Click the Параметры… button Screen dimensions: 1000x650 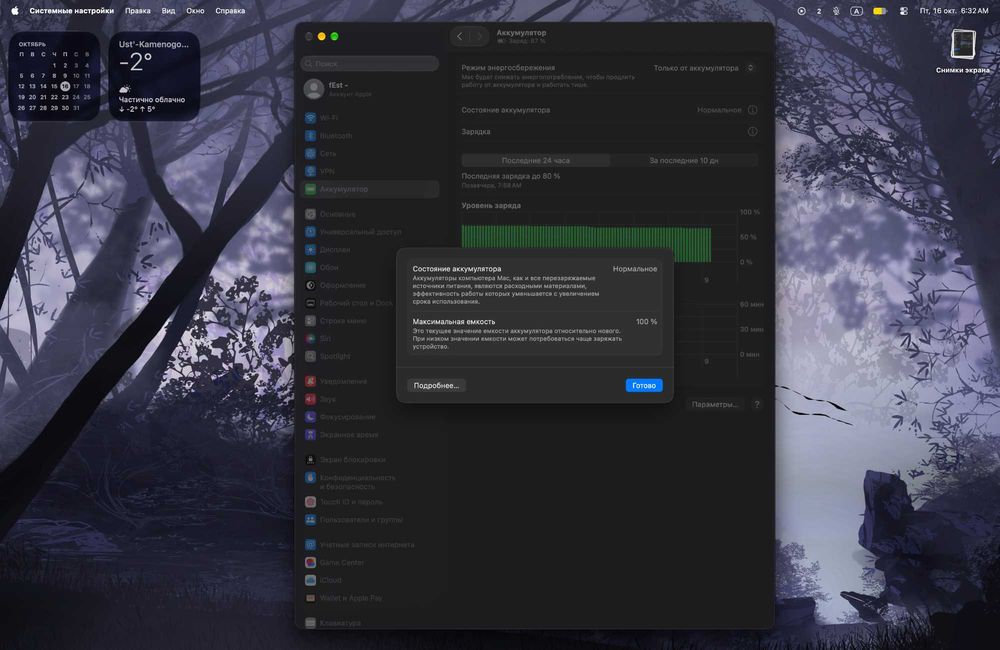[714, 404]
